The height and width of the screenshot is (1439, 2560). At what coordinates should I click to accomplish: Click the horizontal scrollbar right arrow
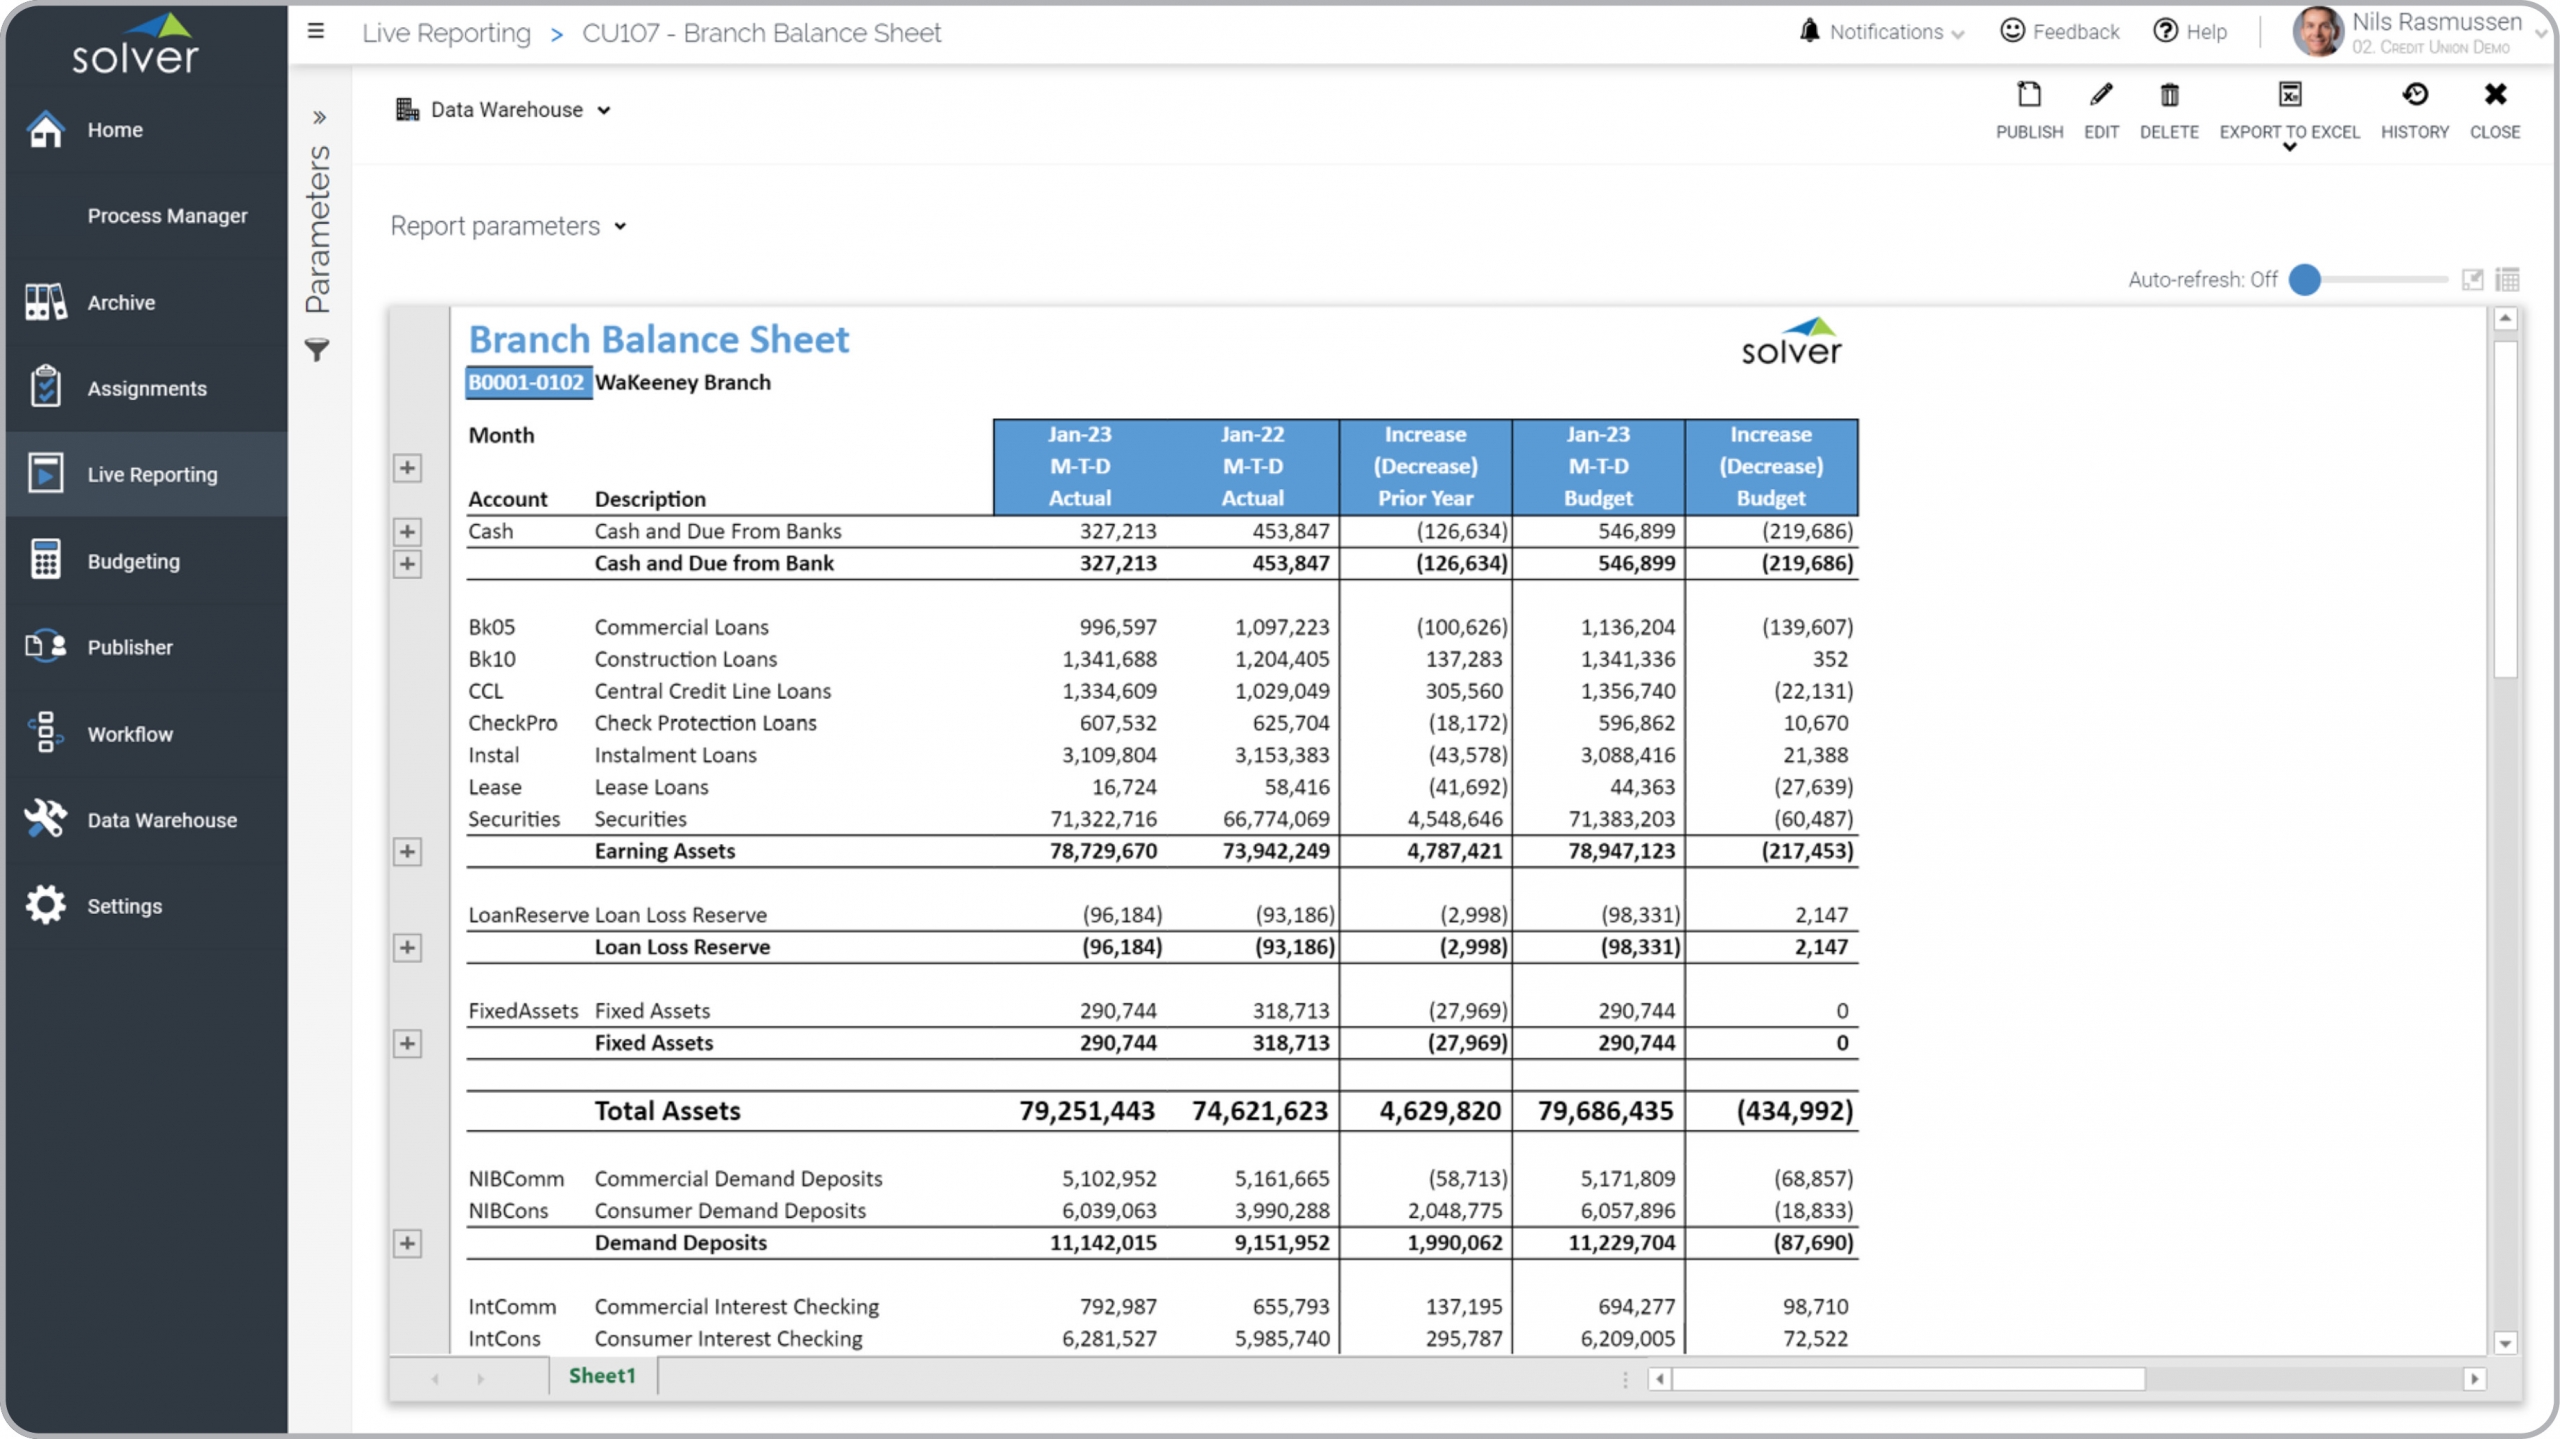click(x=2474, y=1379)
